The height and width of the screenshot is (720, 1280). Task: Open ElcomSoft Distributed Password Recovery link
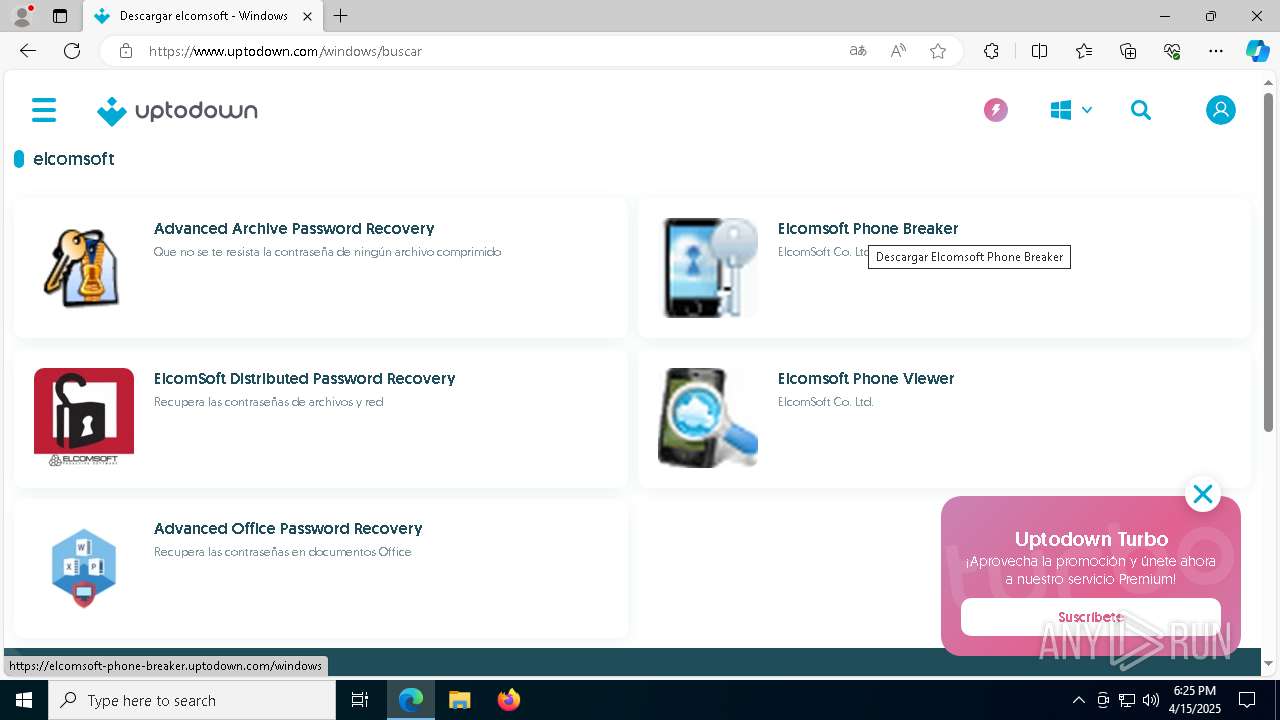(304, 379)
